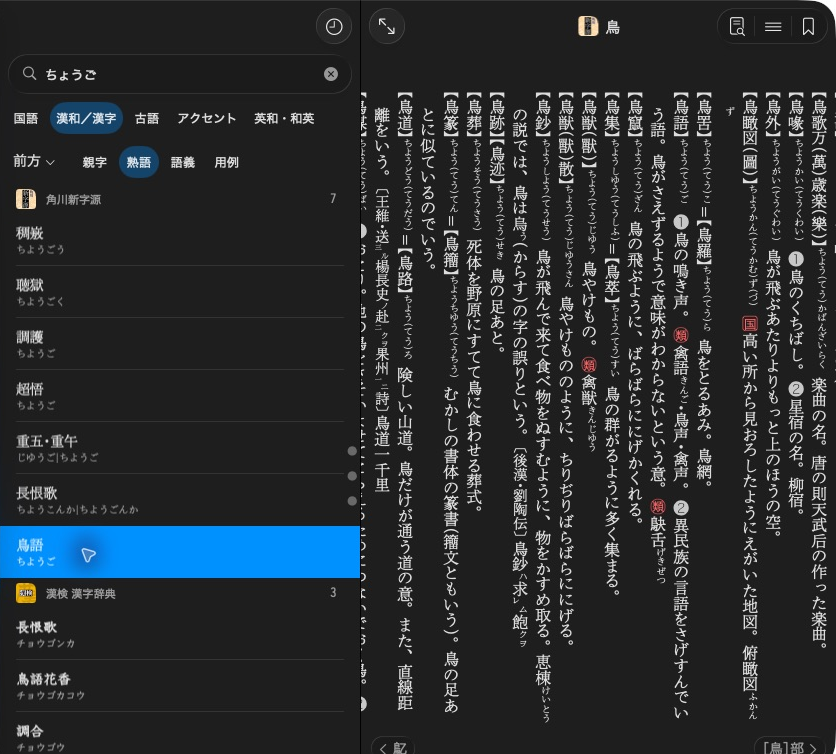Open the 長恨歌 チョウゴンカ result under 漢検
This screenshot has width=836, height=754.
click(x=180, y=634)
